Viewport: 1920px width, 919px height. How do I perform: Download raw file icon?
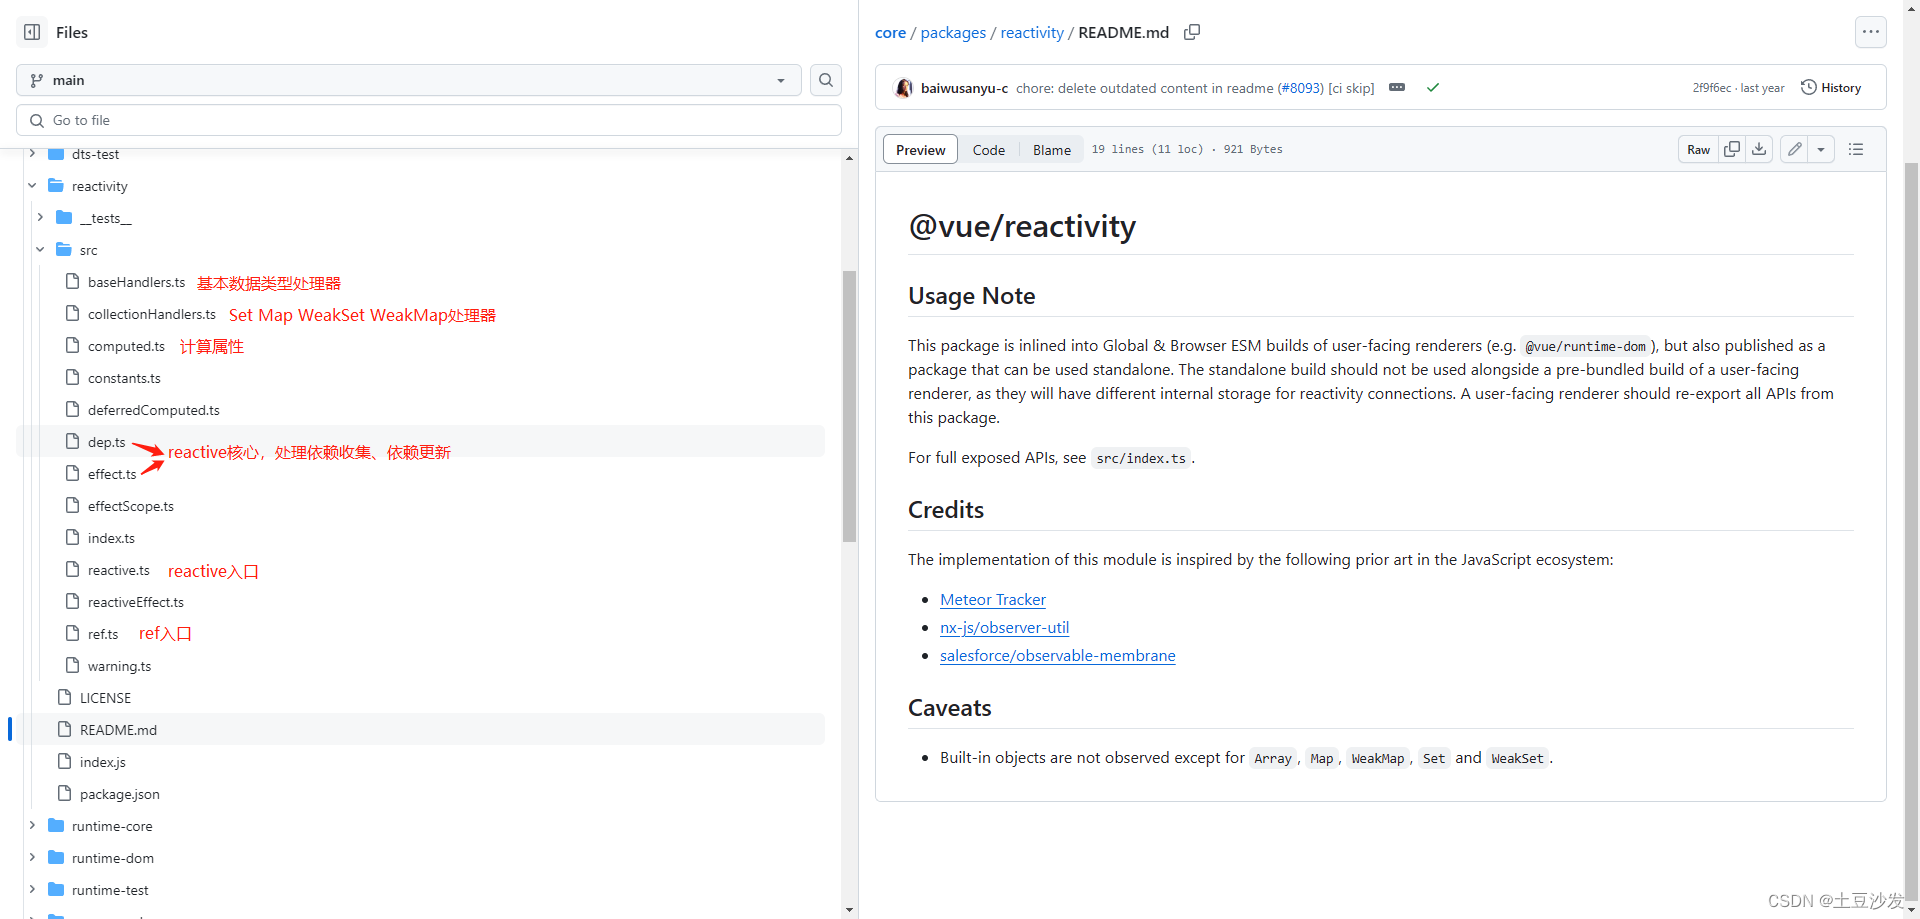pyautogui.click(x=1759, y=149)
